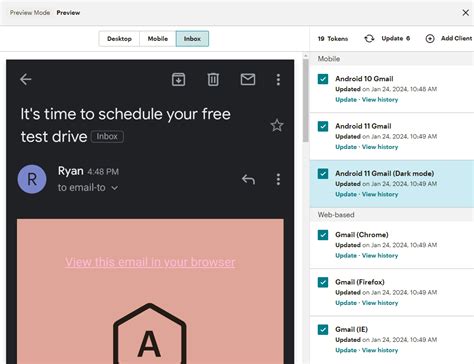Screen dimensions: 474x364
Task: Click the '19 Tokens' text
Action: tap(333, 39)
